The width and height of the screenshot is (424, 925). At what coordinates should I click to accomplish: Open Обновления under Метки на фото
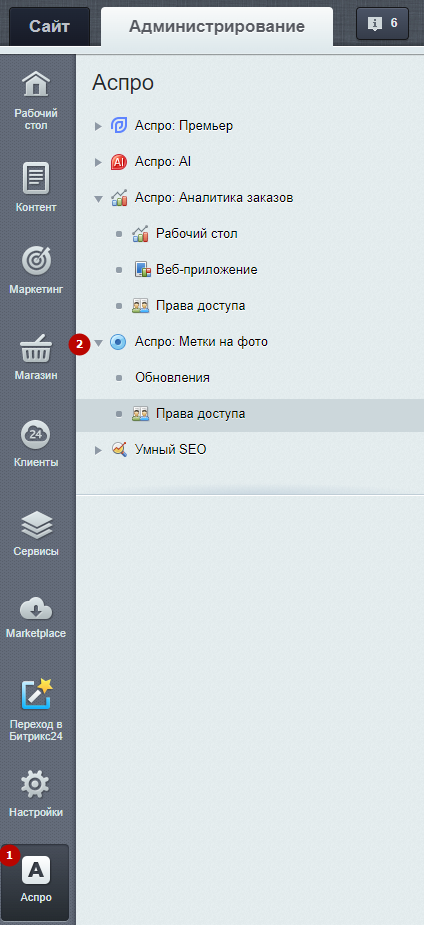tap(172, 378)
